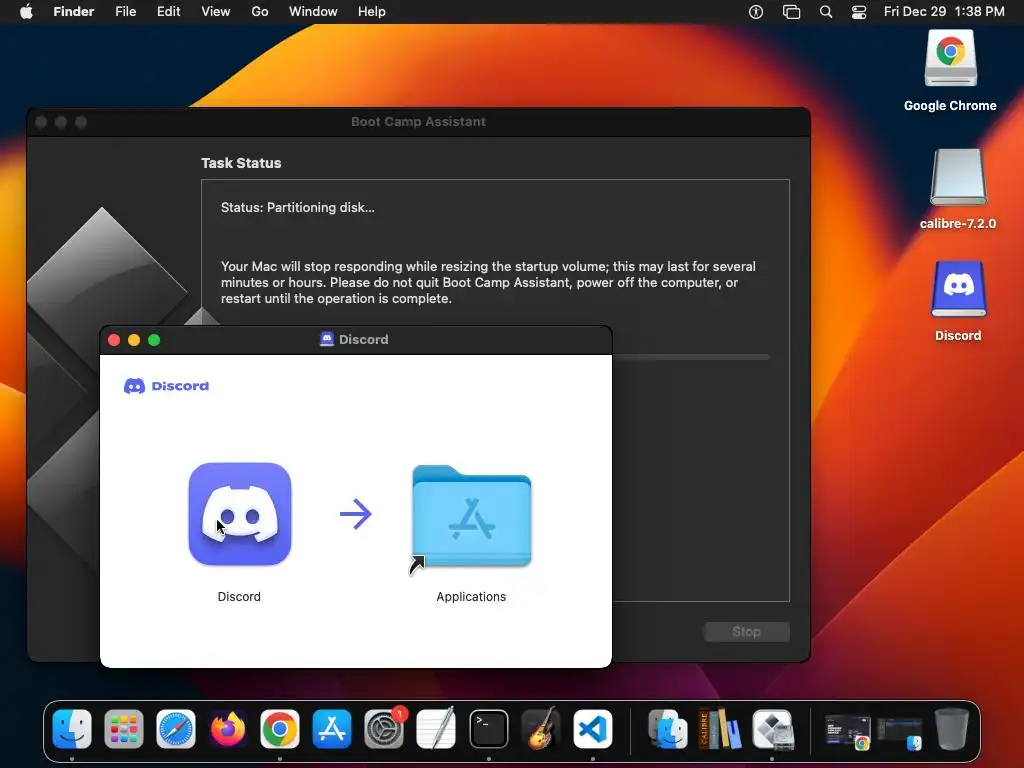
Task: Open the Window menu
Action: pyautogui.click(x=313, y=12)
